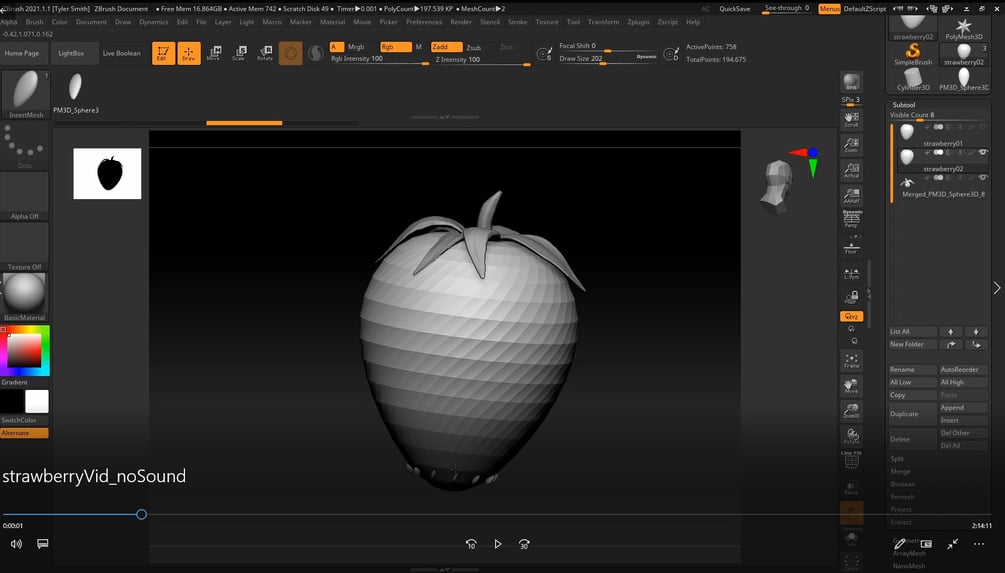Toggle the Dynamic Persp perspective button
Image resolution: width=1005 pixels, height=573 pixels.
851,219
